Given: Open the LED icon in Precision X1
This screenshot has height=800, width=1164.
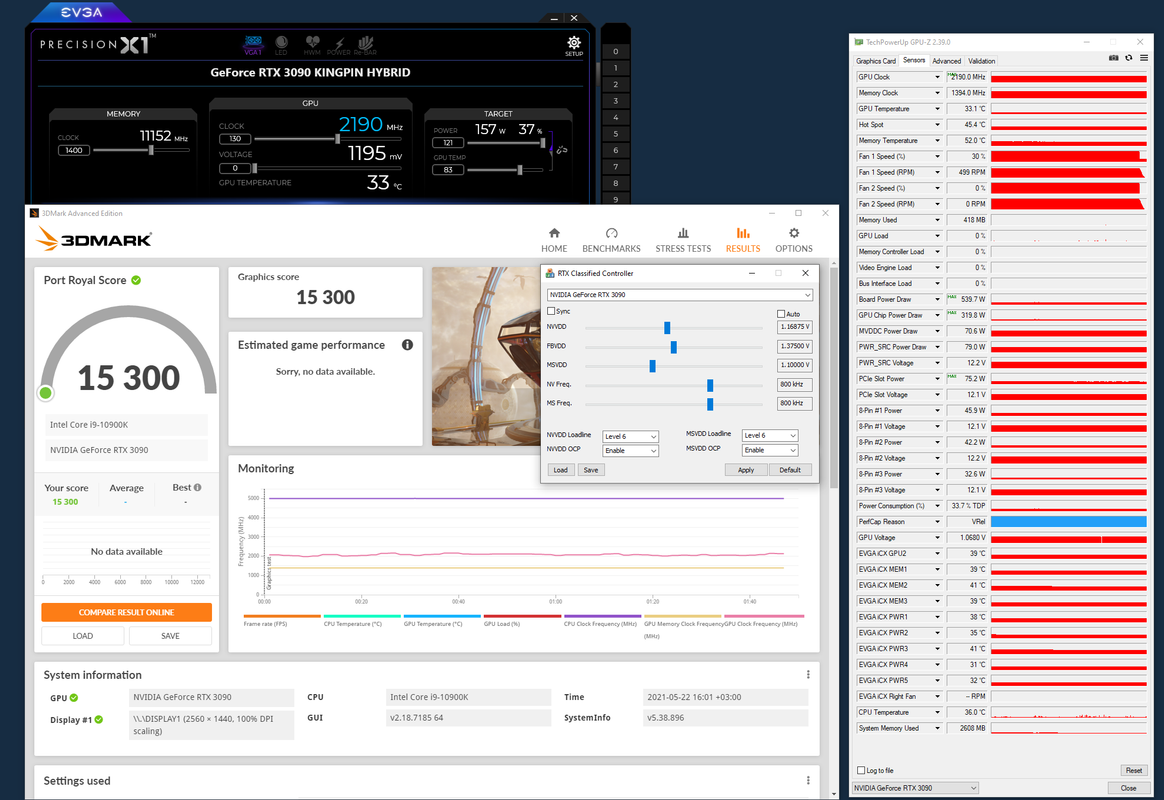Looking at the screenshot, I should pos(281,45).
